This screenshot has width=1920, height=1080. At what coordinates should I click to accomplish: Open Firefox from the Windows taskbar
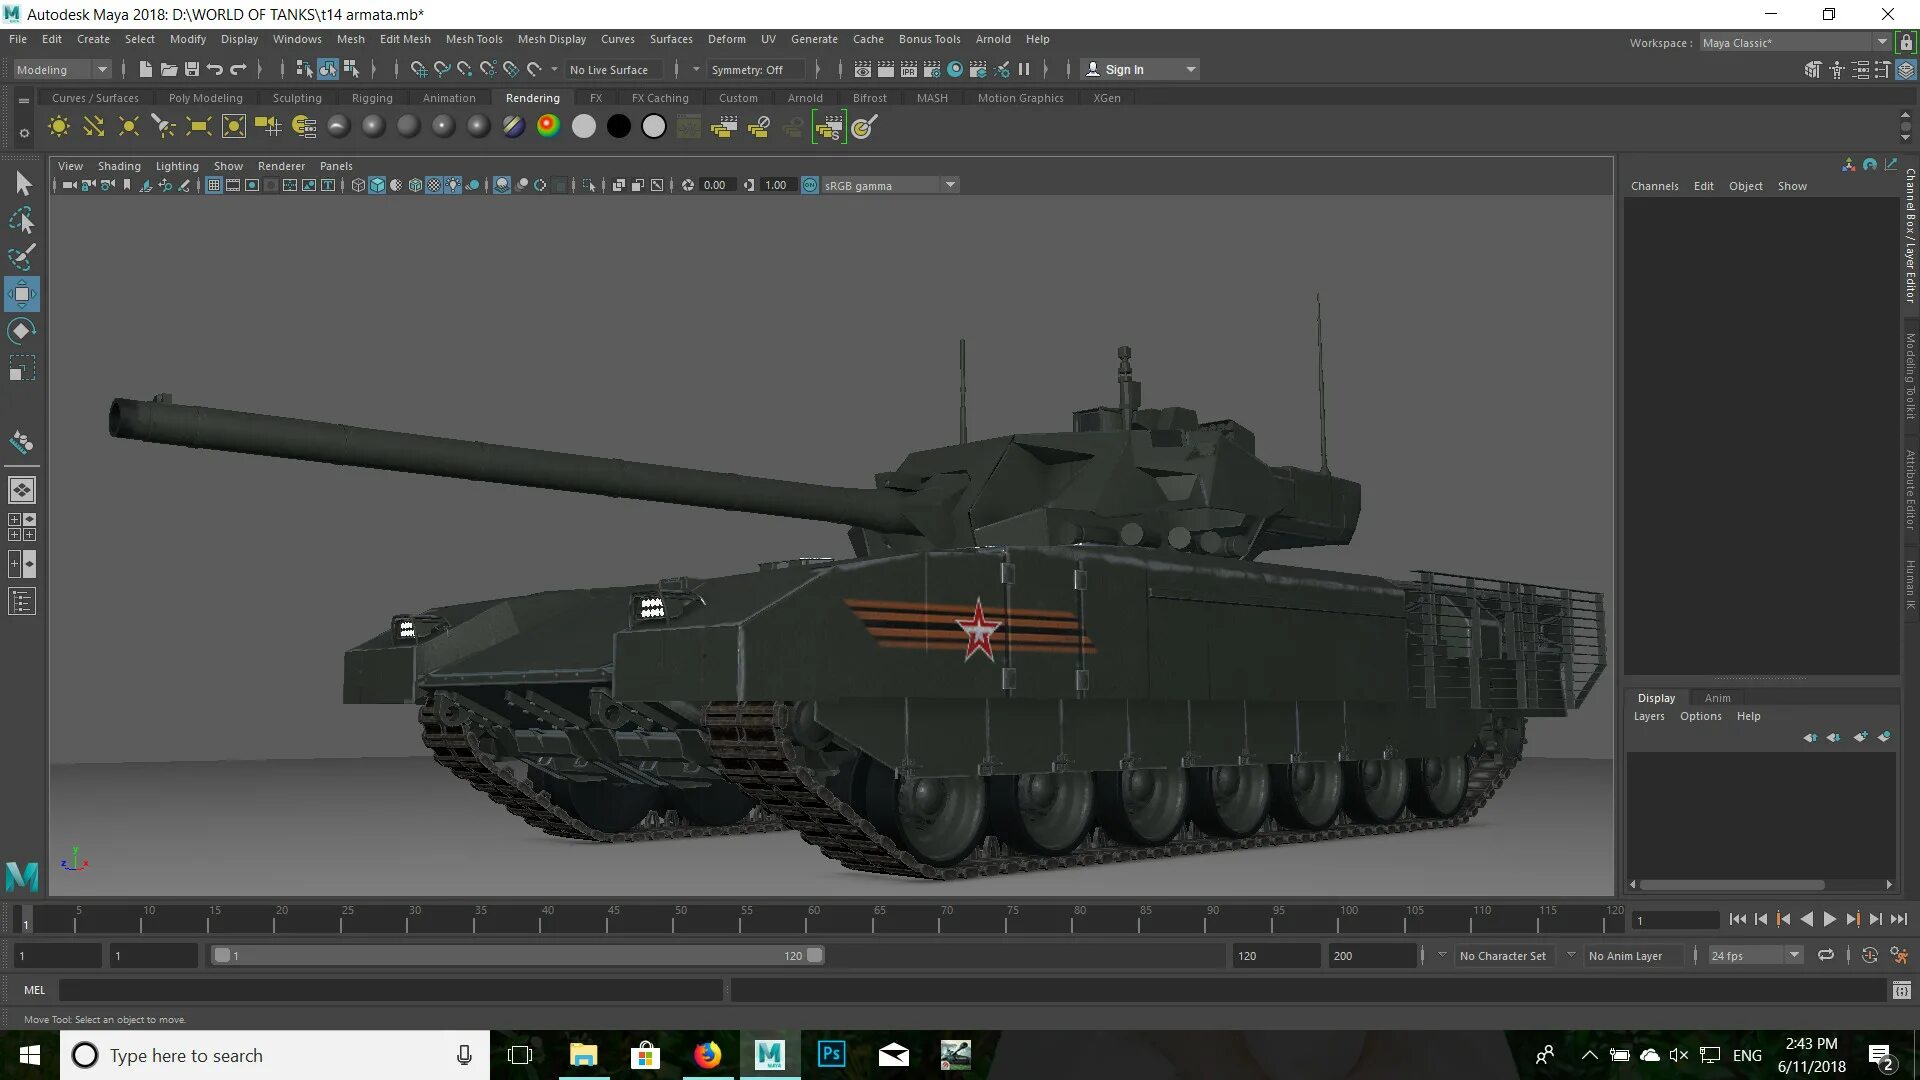pyautogui.click(x=707, y=1055)
